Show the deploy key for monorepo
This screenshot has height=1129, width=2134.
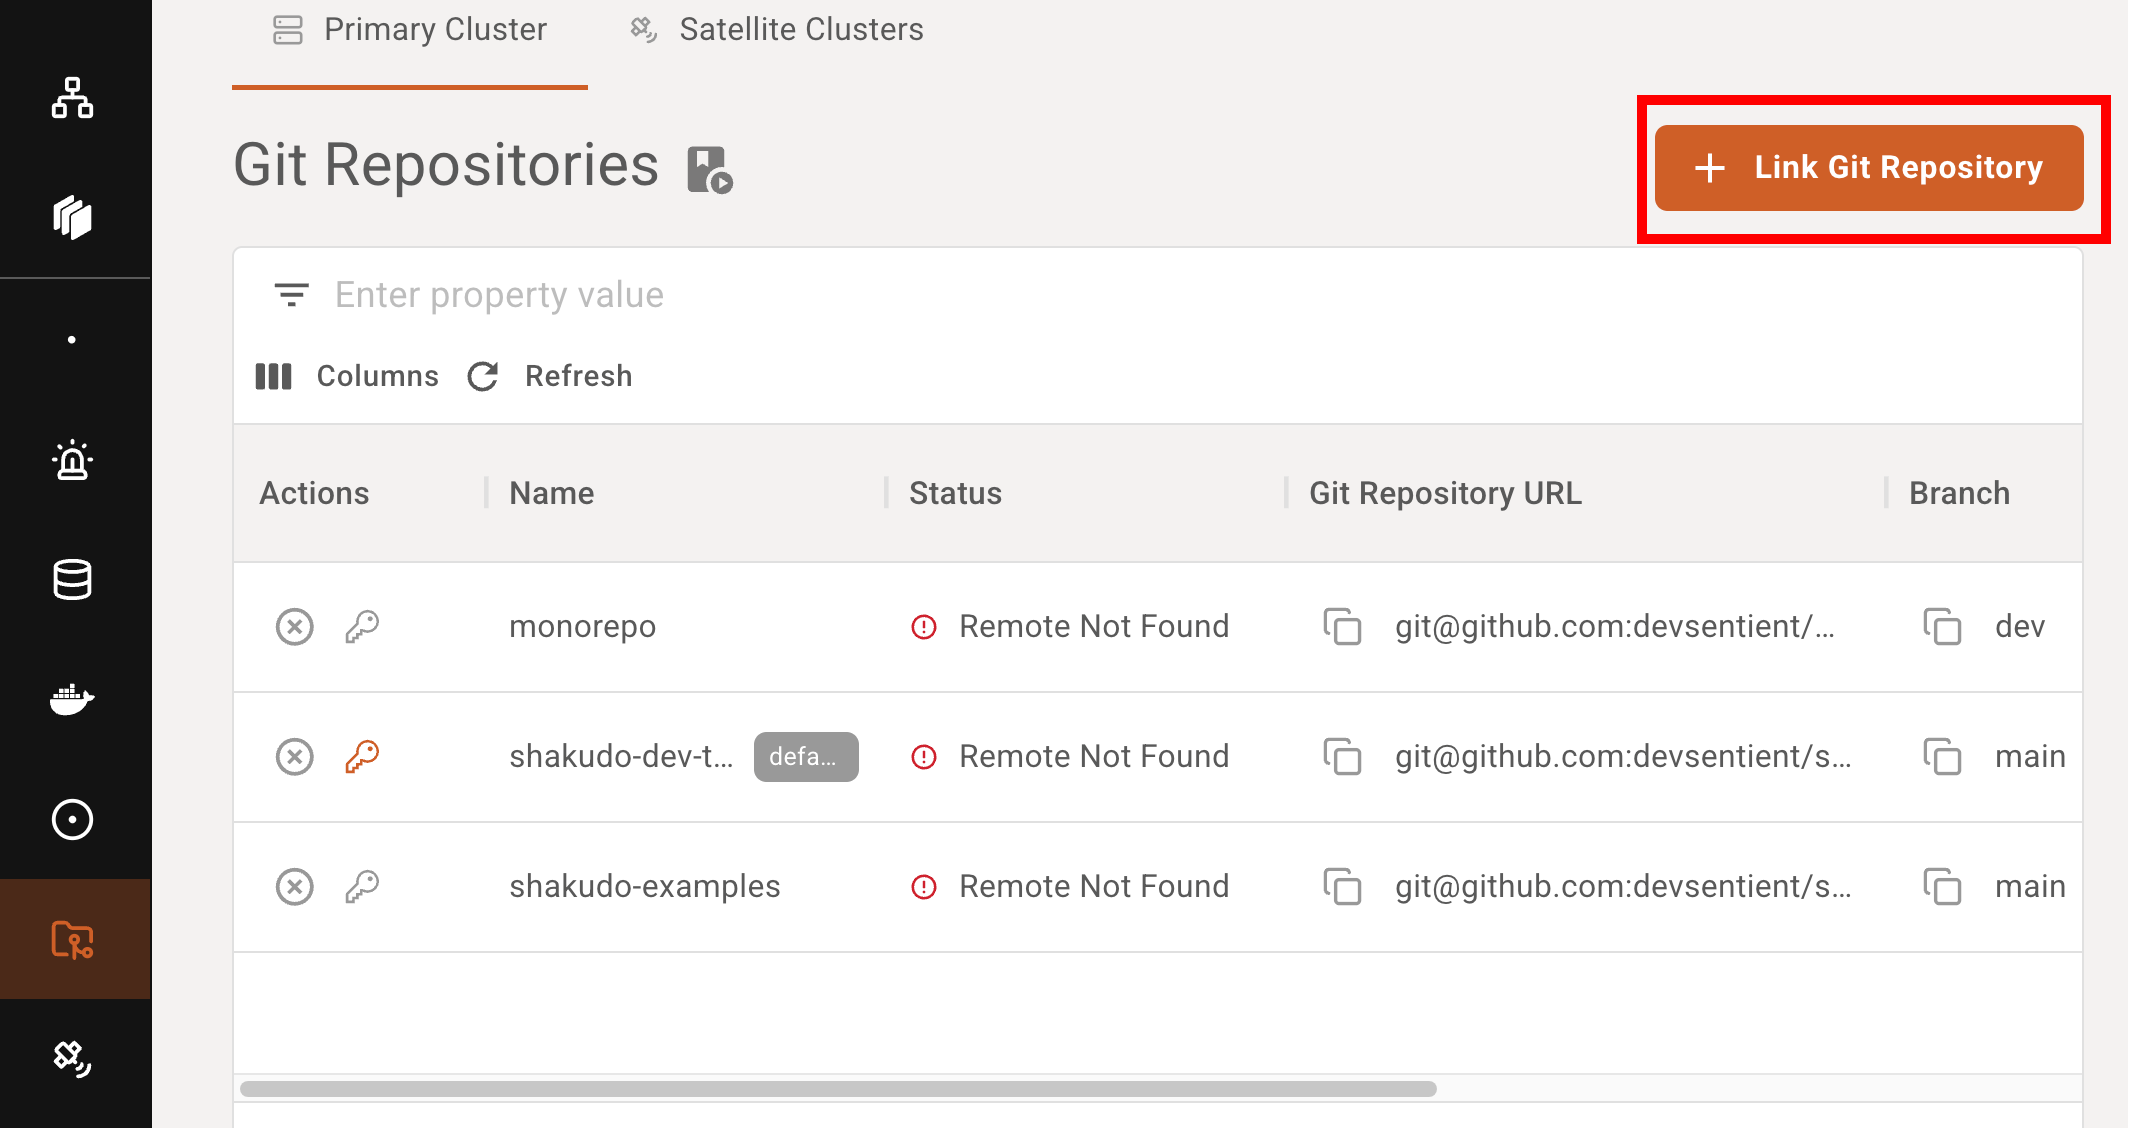[x=362, y=627]
